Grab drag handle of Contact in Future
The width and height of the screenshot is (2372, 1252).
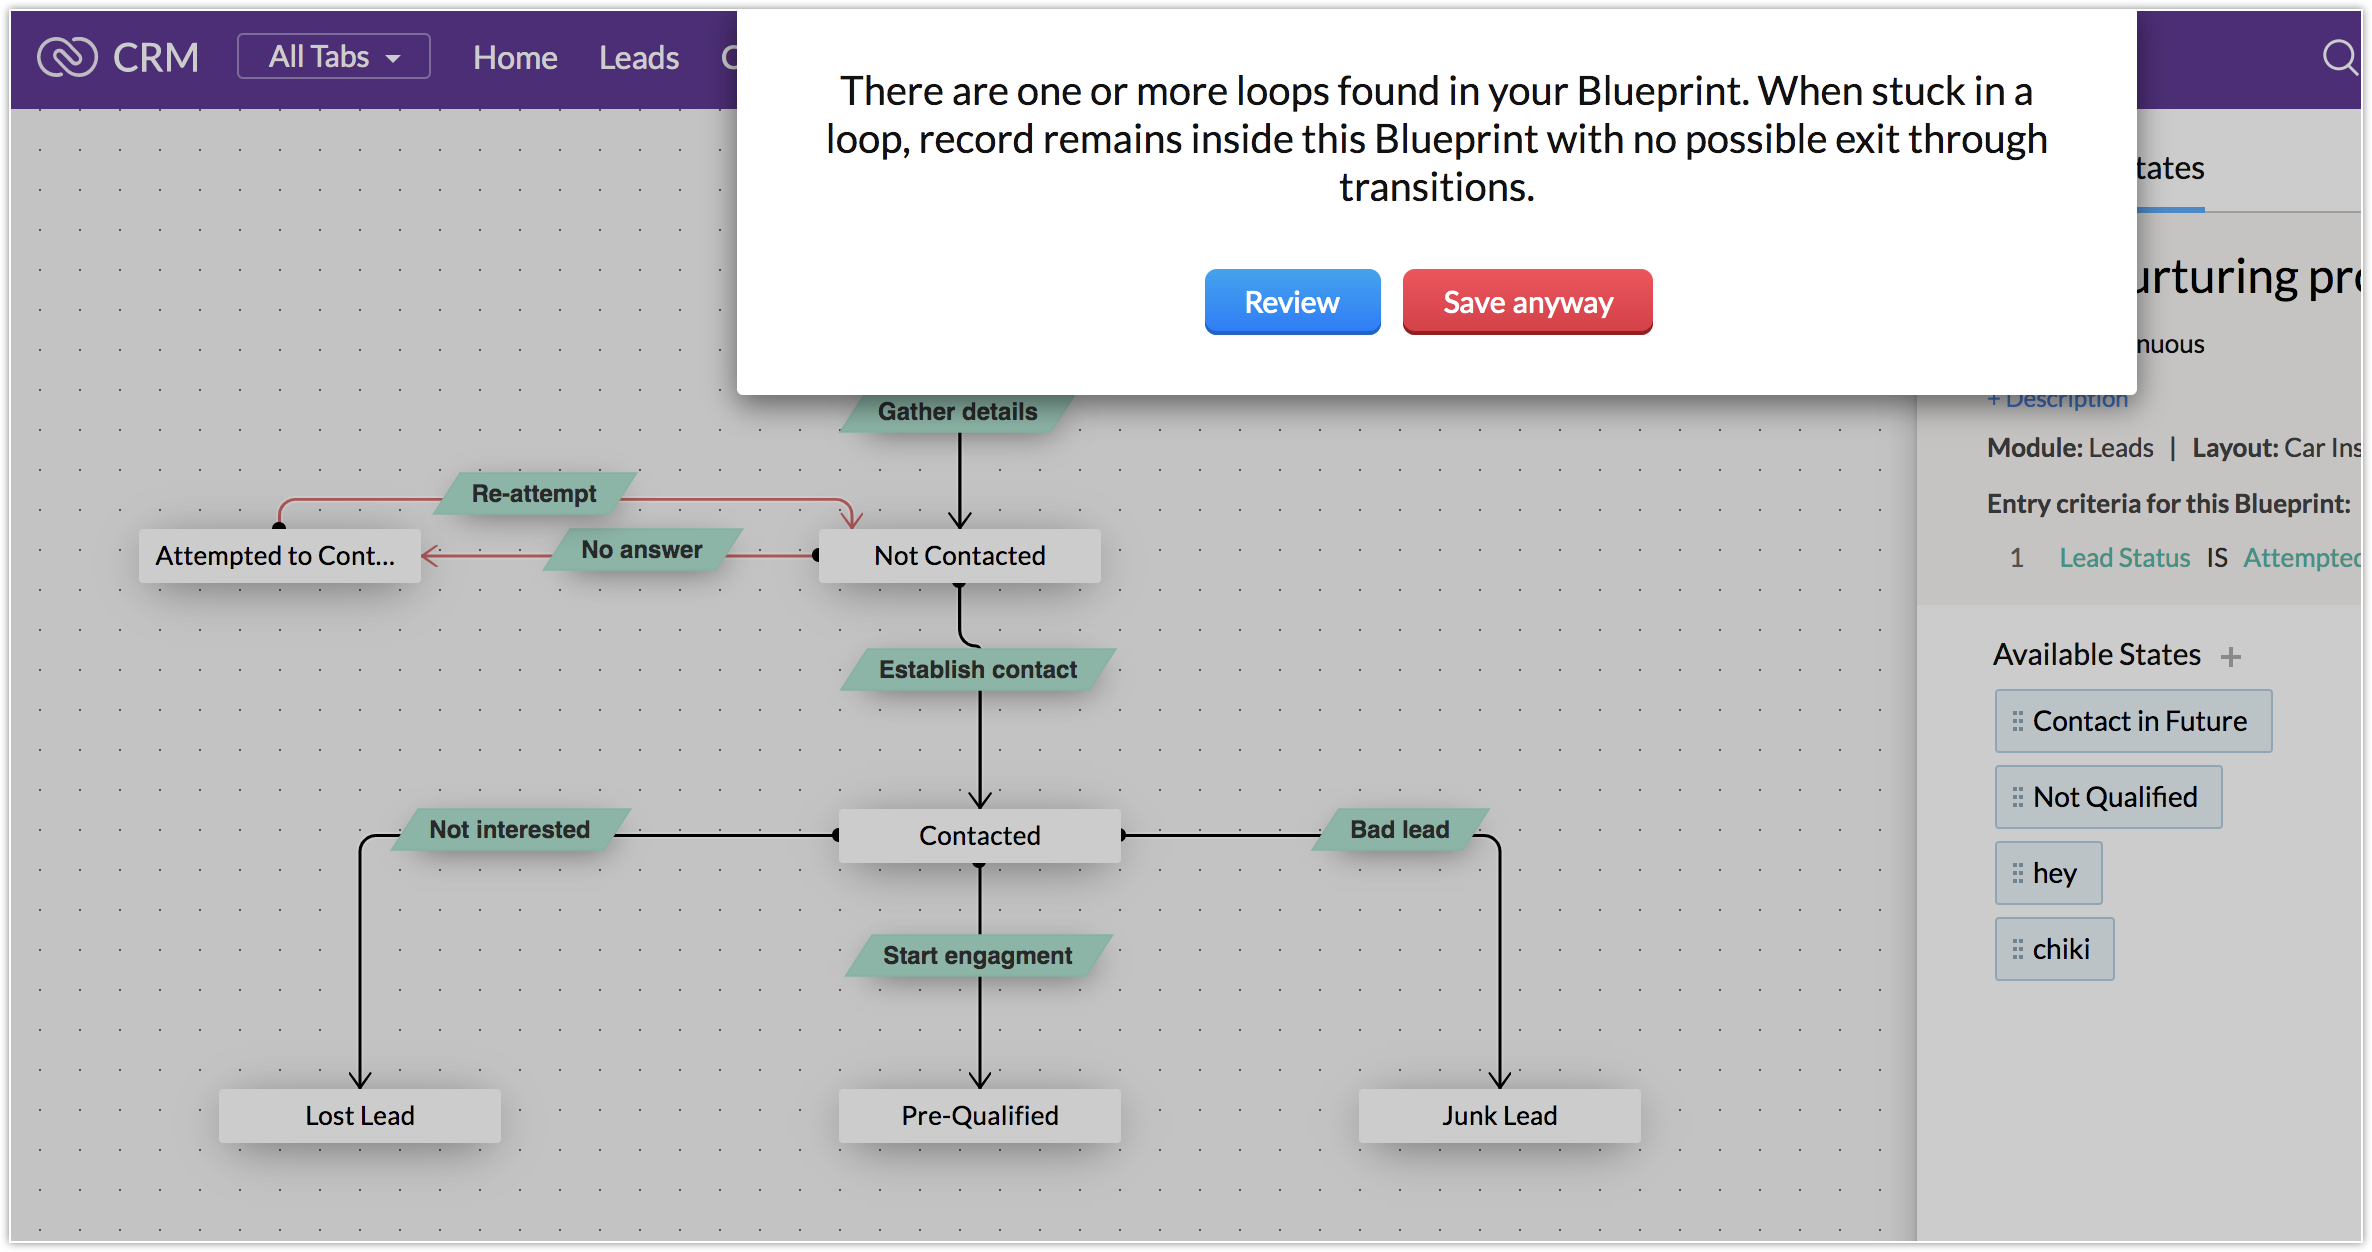[x=2017, y=721]
